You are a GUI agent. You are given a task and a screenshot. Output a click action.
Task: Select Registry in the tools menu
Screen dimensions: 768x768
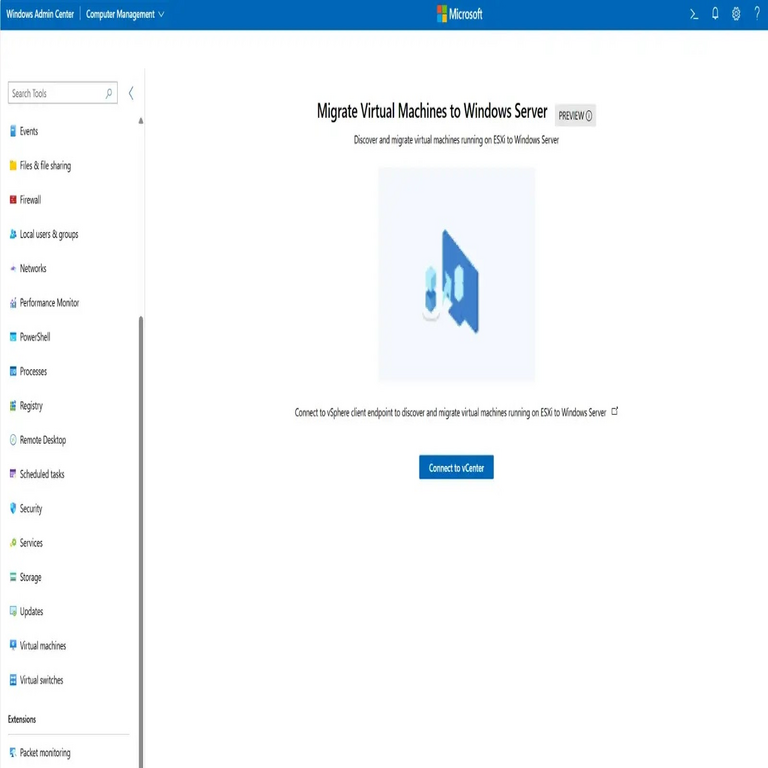(x=31, y=406)
